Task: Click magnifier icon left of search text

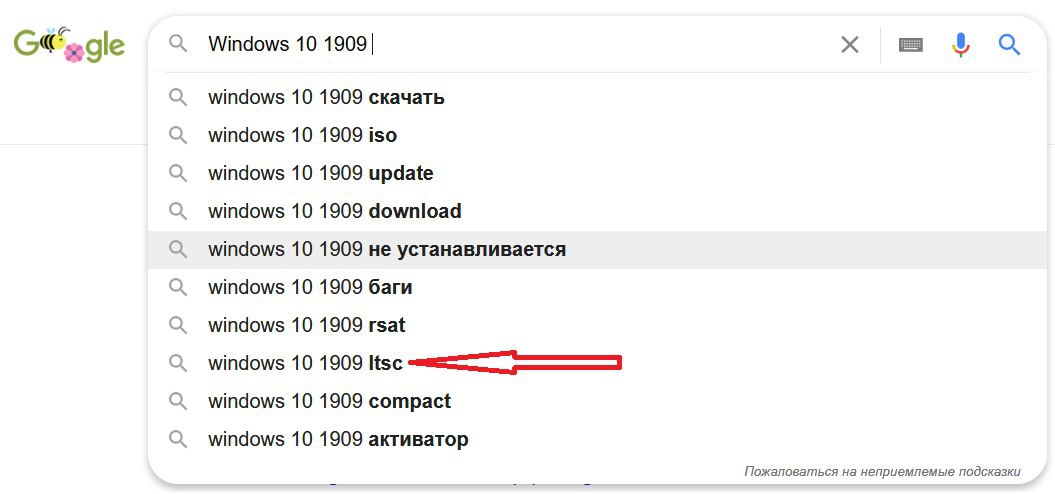Action: [178, 44]
